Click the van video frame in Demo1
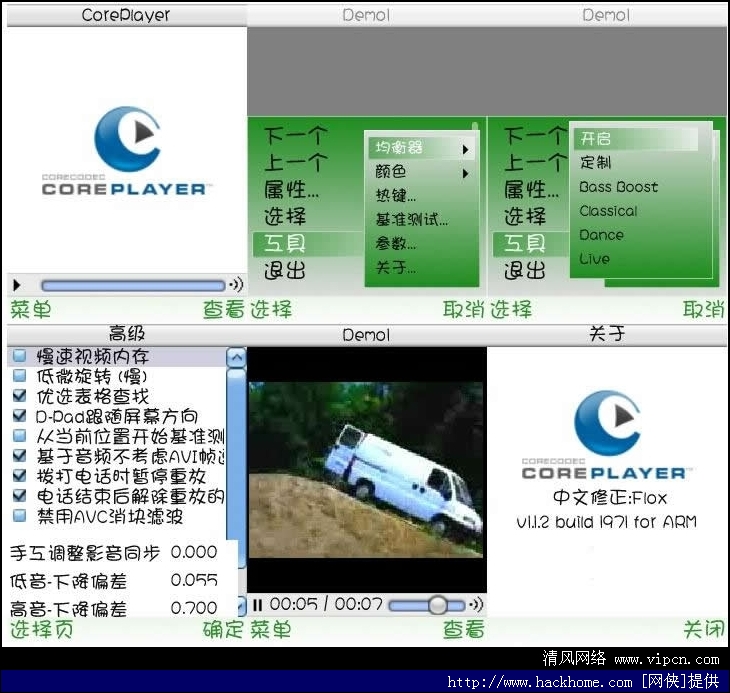This screenshot has width=730, height=693. 366,470
